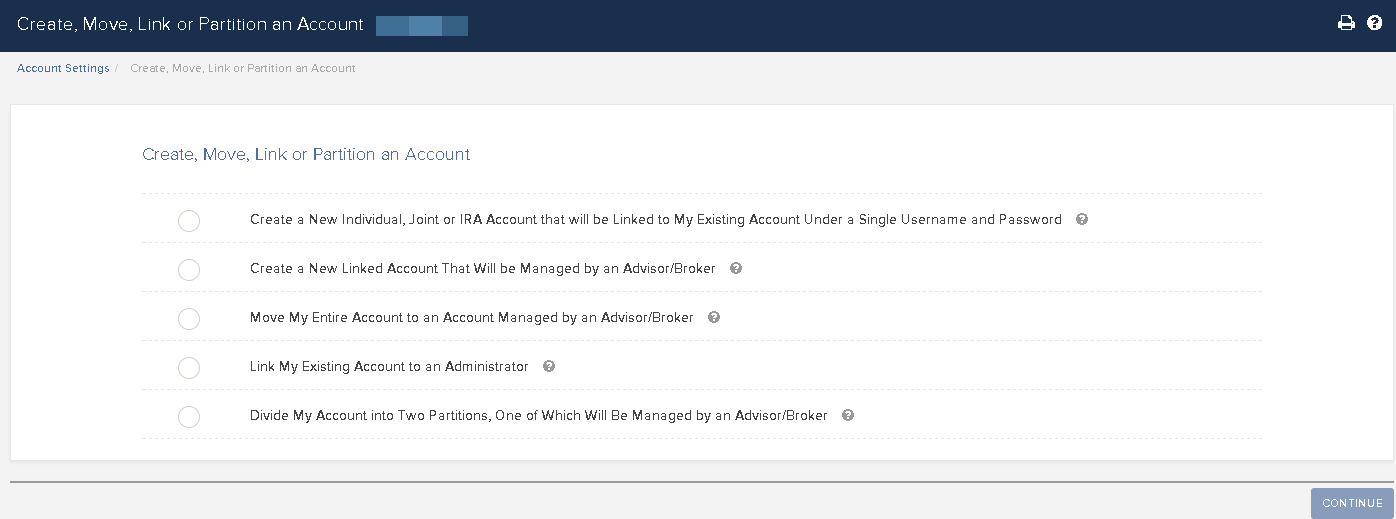Show help for Link to an Administrator option
The height and width of the screenshot is (519, 1396).
[549, 366]
